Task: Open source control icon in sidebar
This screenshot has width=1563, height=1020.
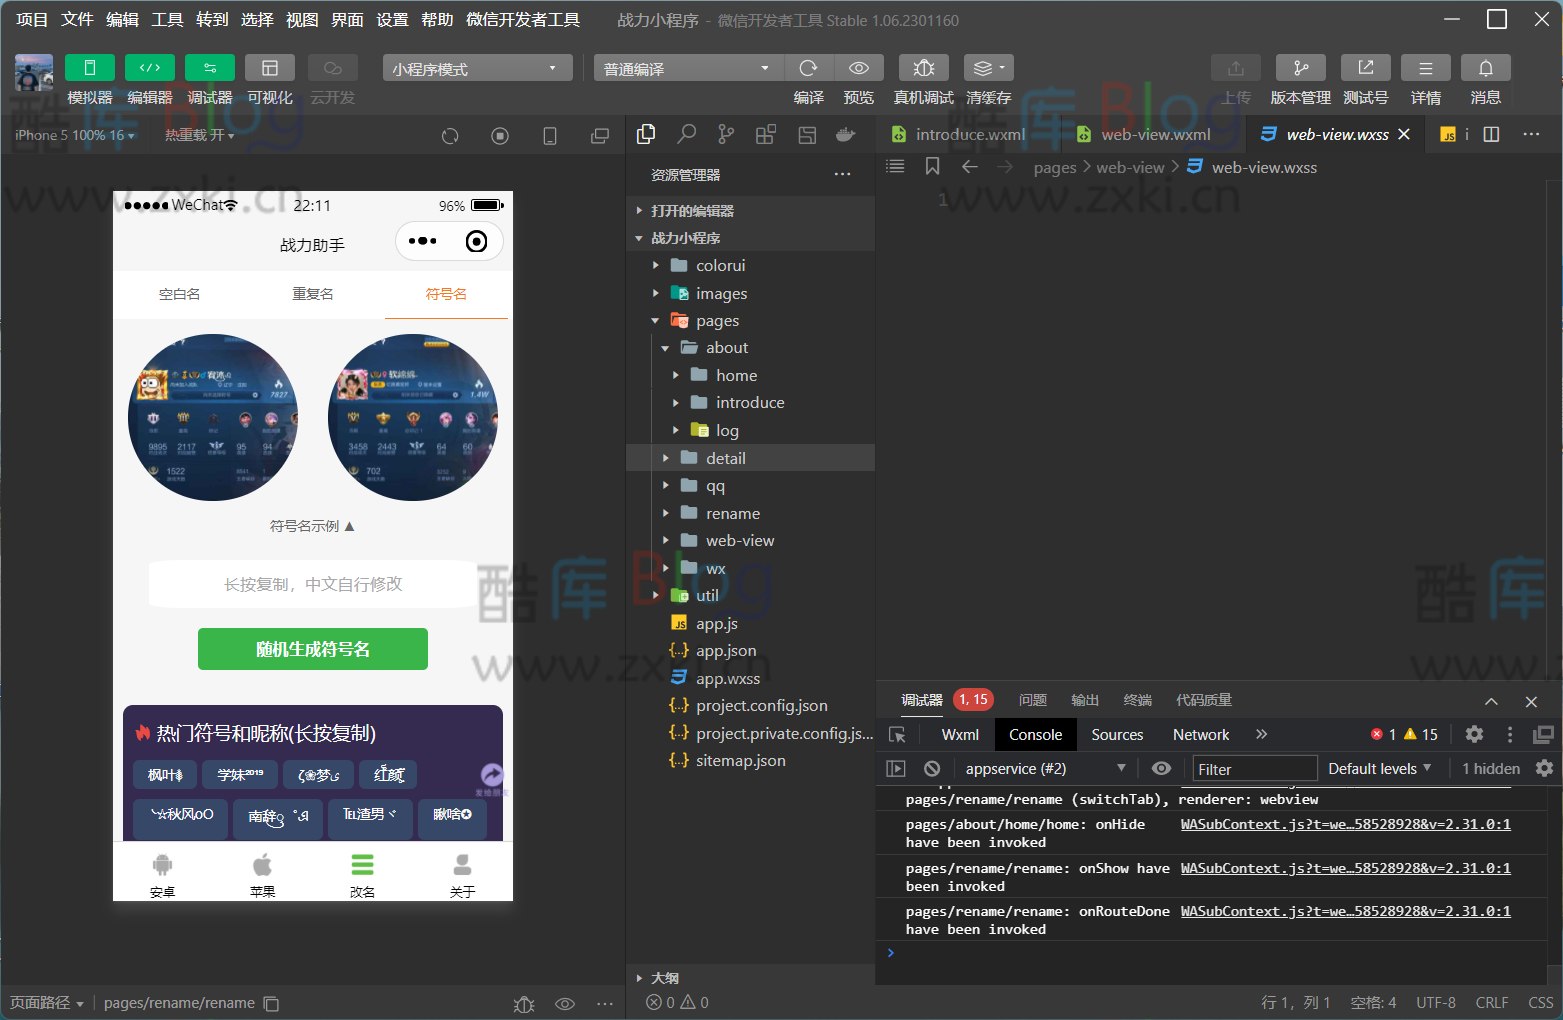Action: coord(726,134)
